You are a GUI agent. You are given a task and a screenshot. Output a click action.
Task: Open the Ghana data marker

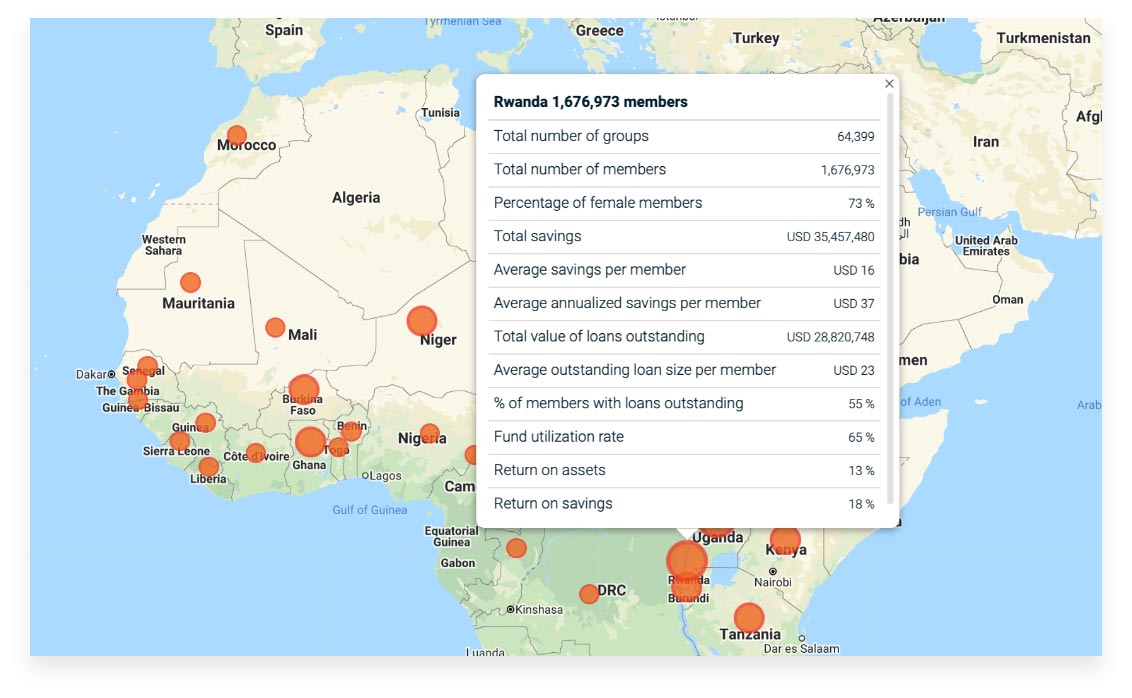point(311,441)
